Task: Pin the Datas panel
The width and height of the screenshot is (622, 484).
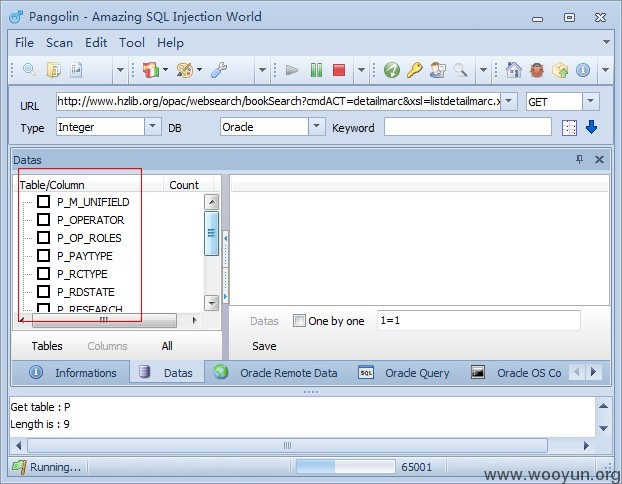Action: tap(579, 159)
